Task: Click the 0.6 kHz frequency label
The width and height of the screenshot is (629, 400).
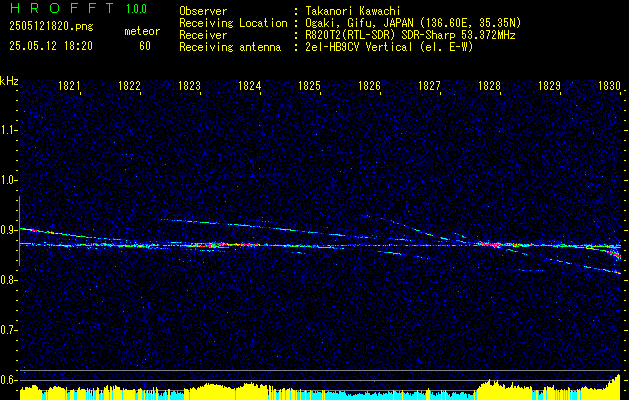Action: [7, 380]
